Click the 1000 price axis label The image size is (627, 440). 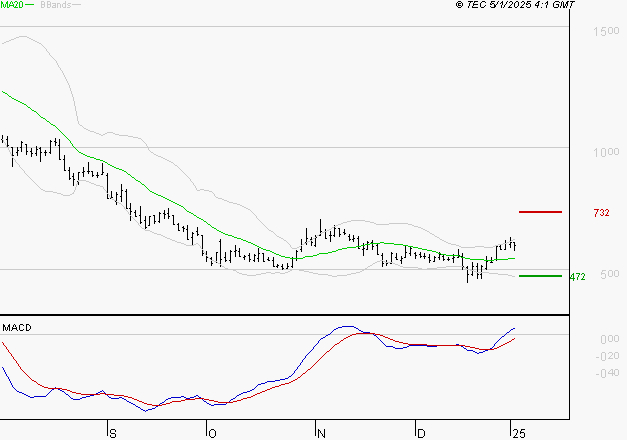click(606, 152)
